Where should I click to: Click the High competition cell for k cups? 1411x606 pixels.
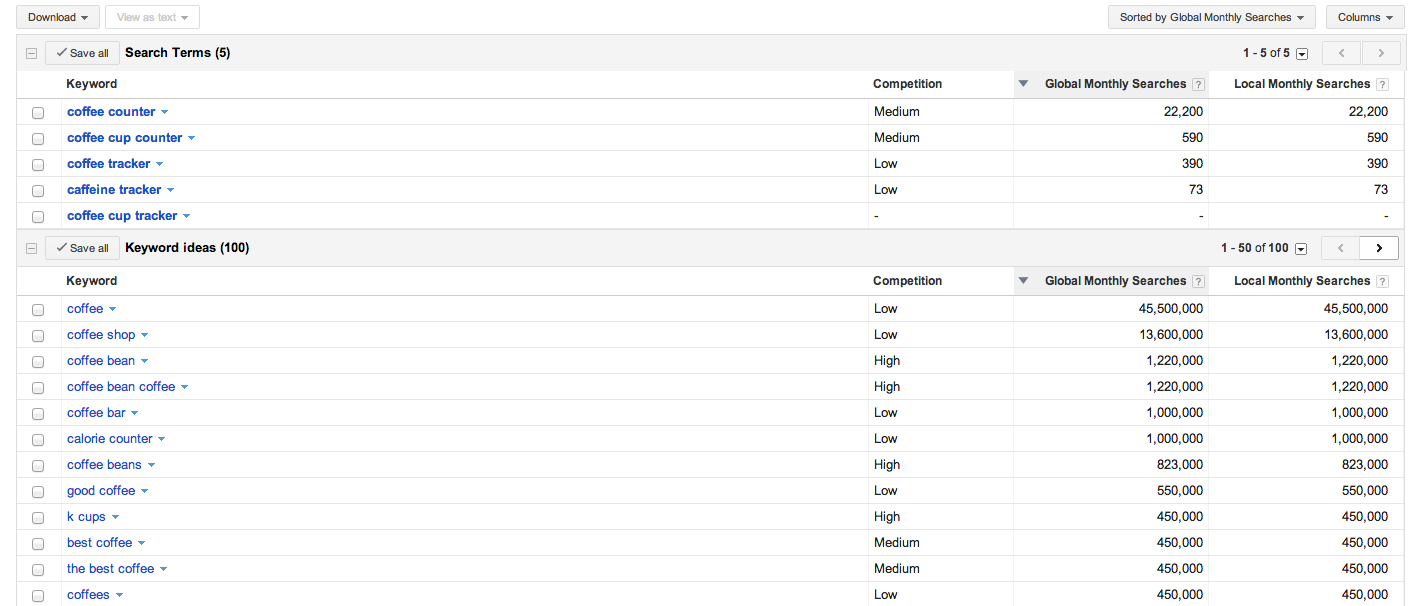point(887,517)
